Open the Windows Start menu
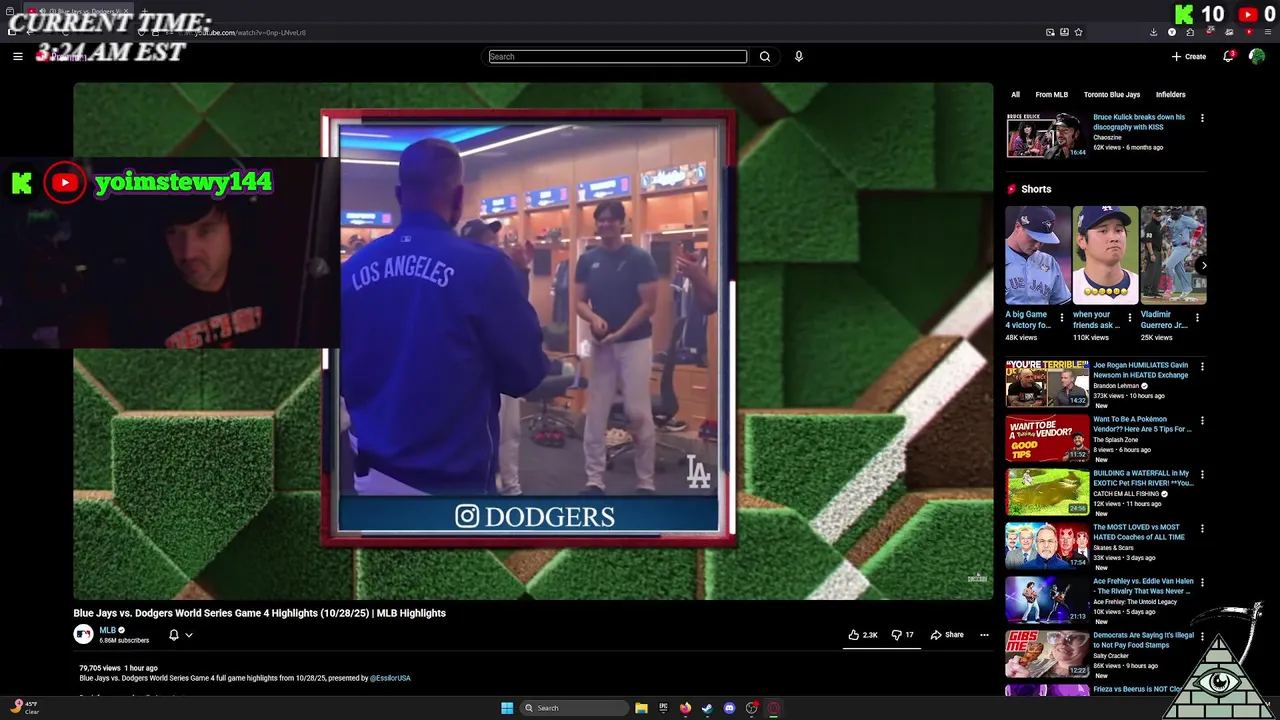The height and width of the screenshot is (720, 1280). point(507,708)
